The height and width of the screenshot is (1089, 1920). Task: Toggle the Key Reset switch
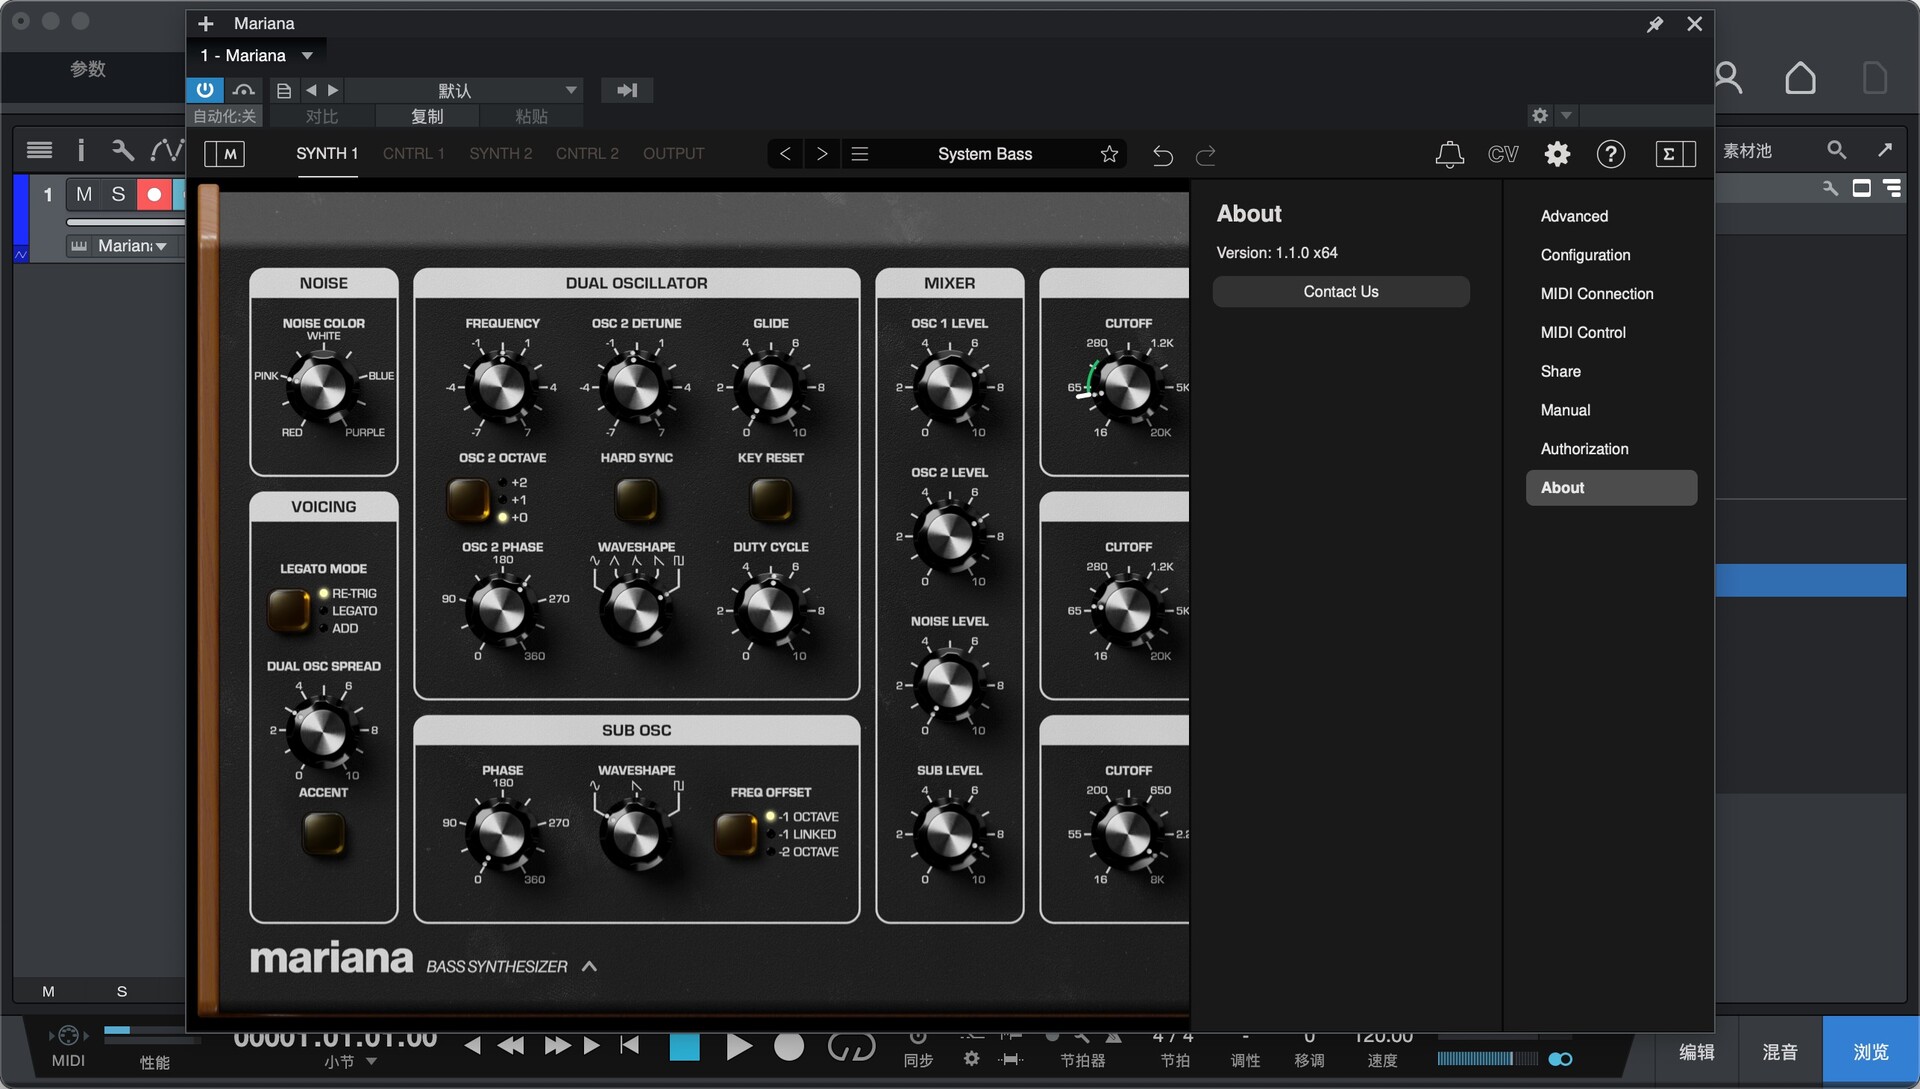(x=770, y=499)
